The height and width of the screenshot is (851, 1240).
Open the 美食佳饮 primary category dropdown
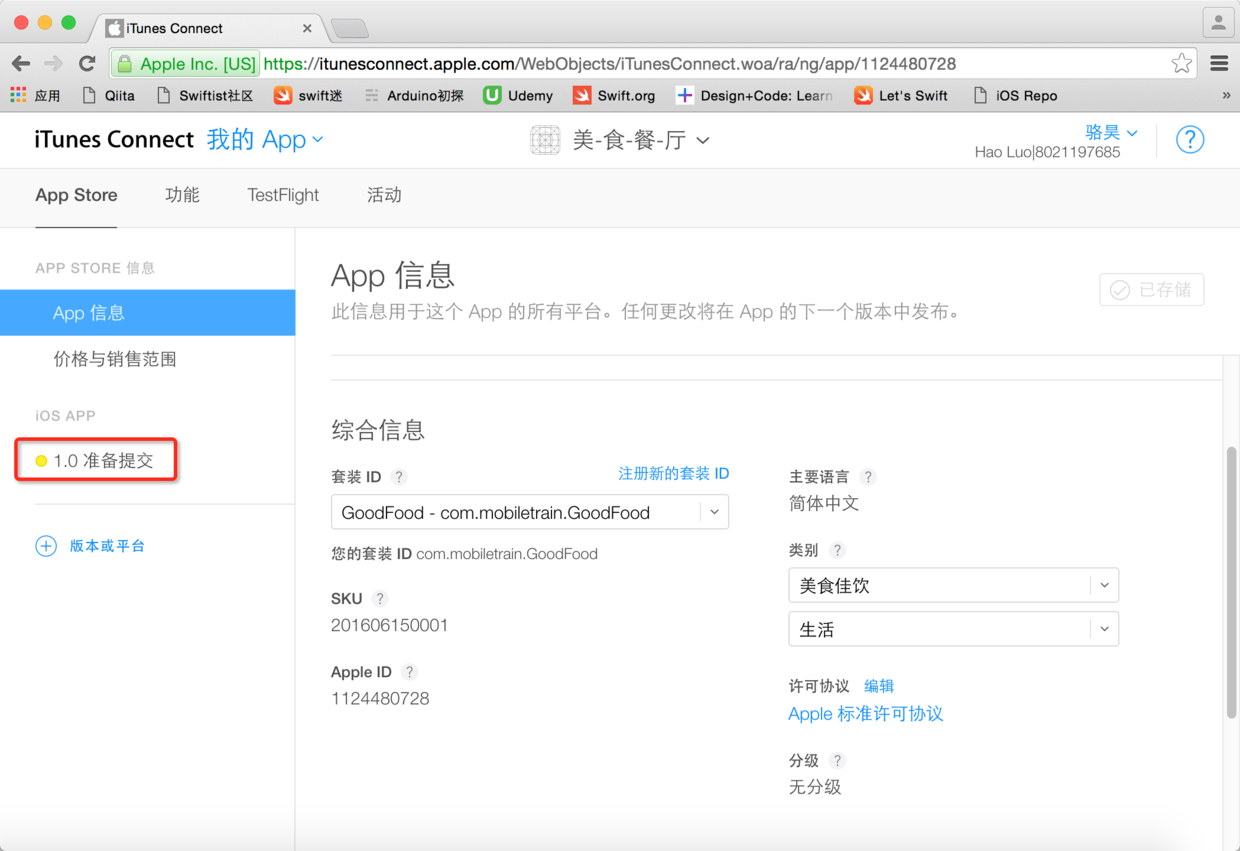pos(954,585)
